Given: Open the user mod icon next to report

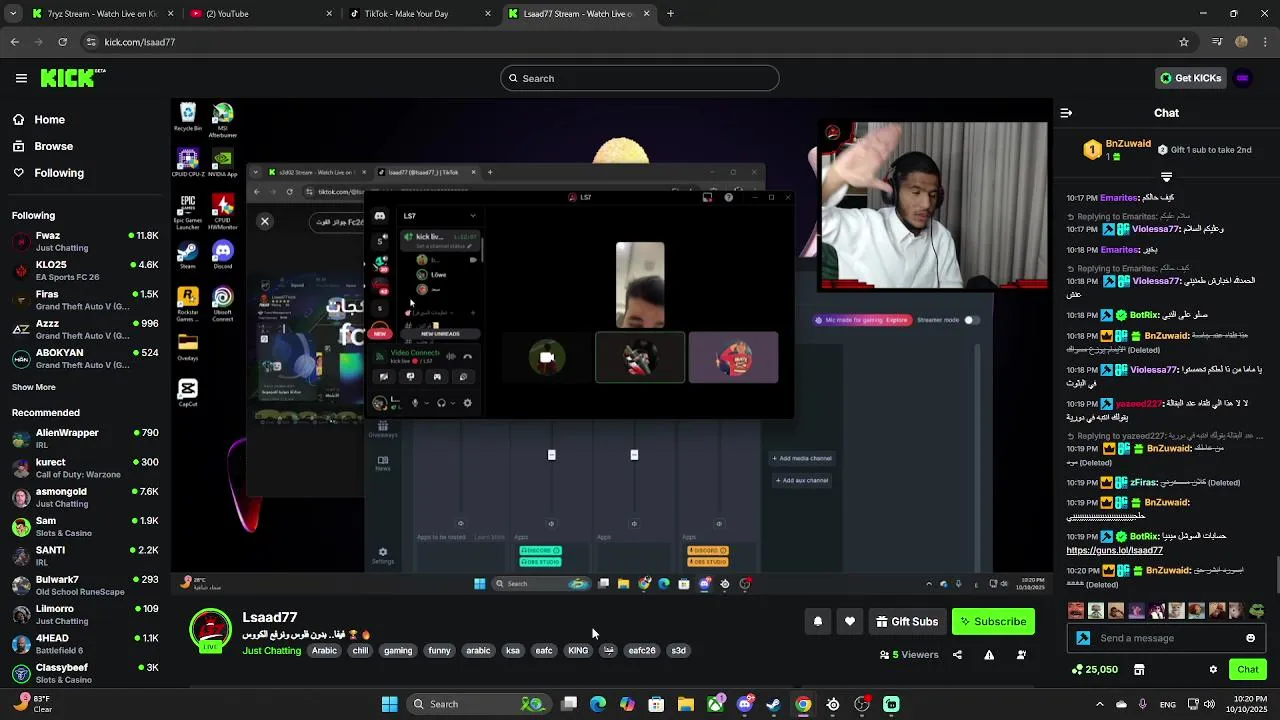Looking at the screenshot, I should 1021,655.
